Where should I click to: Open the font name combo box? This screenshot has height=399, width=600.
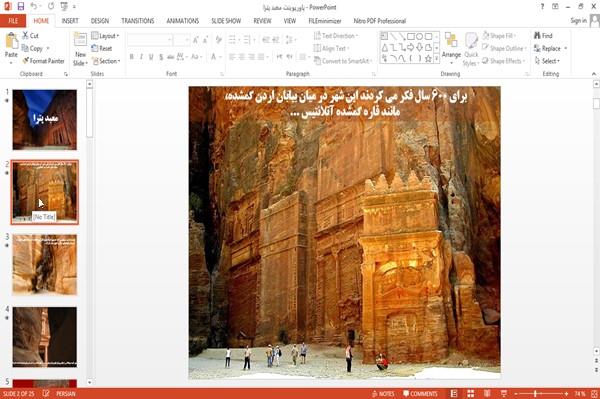click(150, 40)
